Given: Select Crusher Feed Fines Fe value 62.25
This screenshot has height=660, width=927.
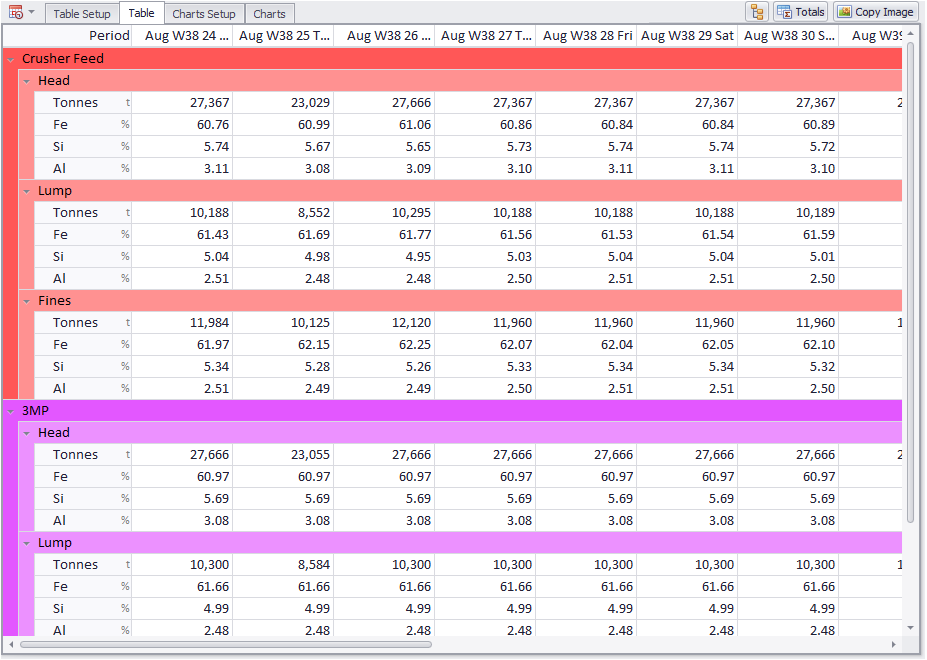Looking at the screenshot, I should 384,345.
